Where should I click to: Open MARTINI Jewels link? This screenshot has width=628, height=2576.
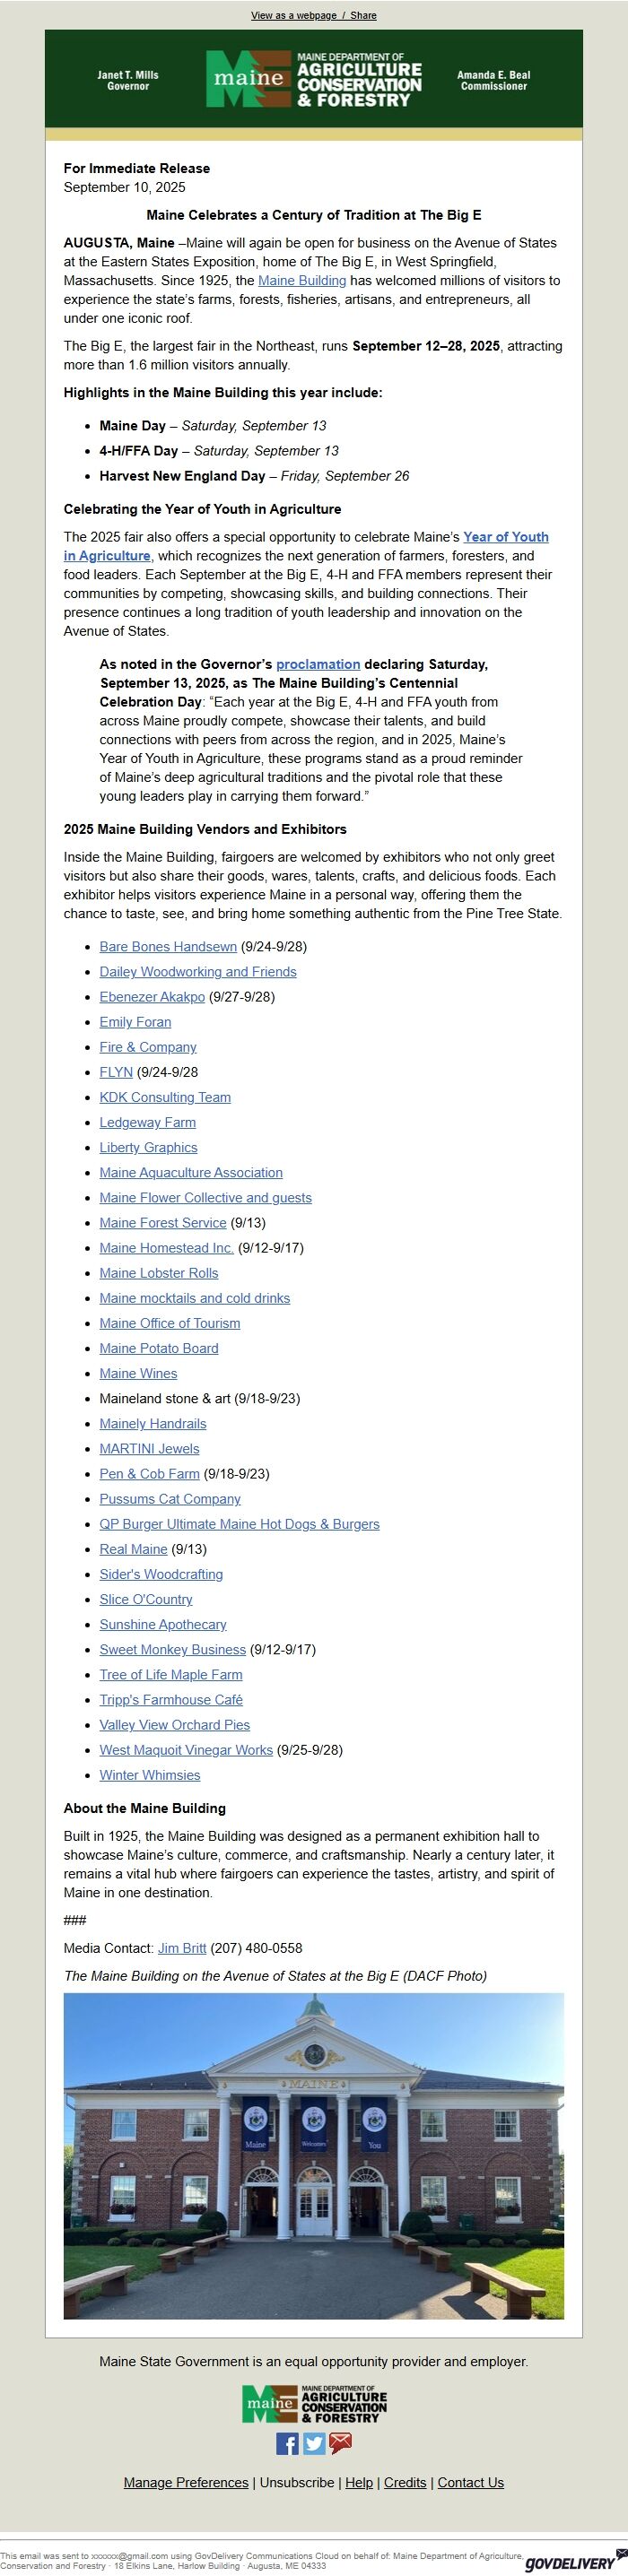[x=149, y=1448]
